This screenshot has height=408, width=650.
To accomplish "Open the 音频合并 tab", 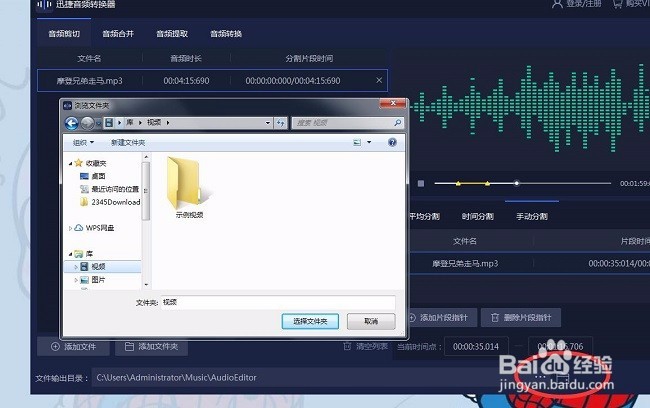I will coord(118,34).
